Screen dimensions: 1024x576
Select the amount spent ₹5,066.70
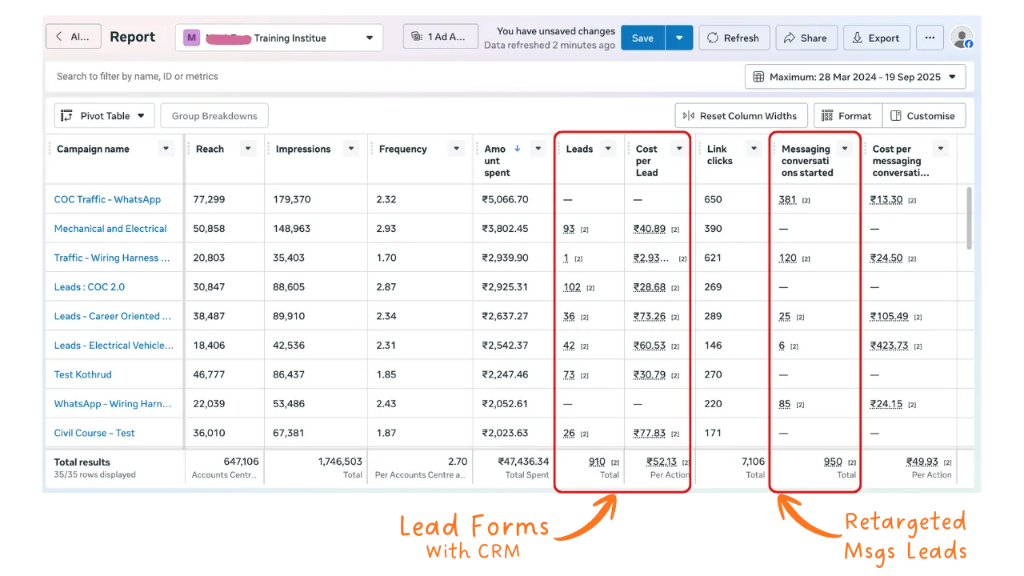point(505,199)
